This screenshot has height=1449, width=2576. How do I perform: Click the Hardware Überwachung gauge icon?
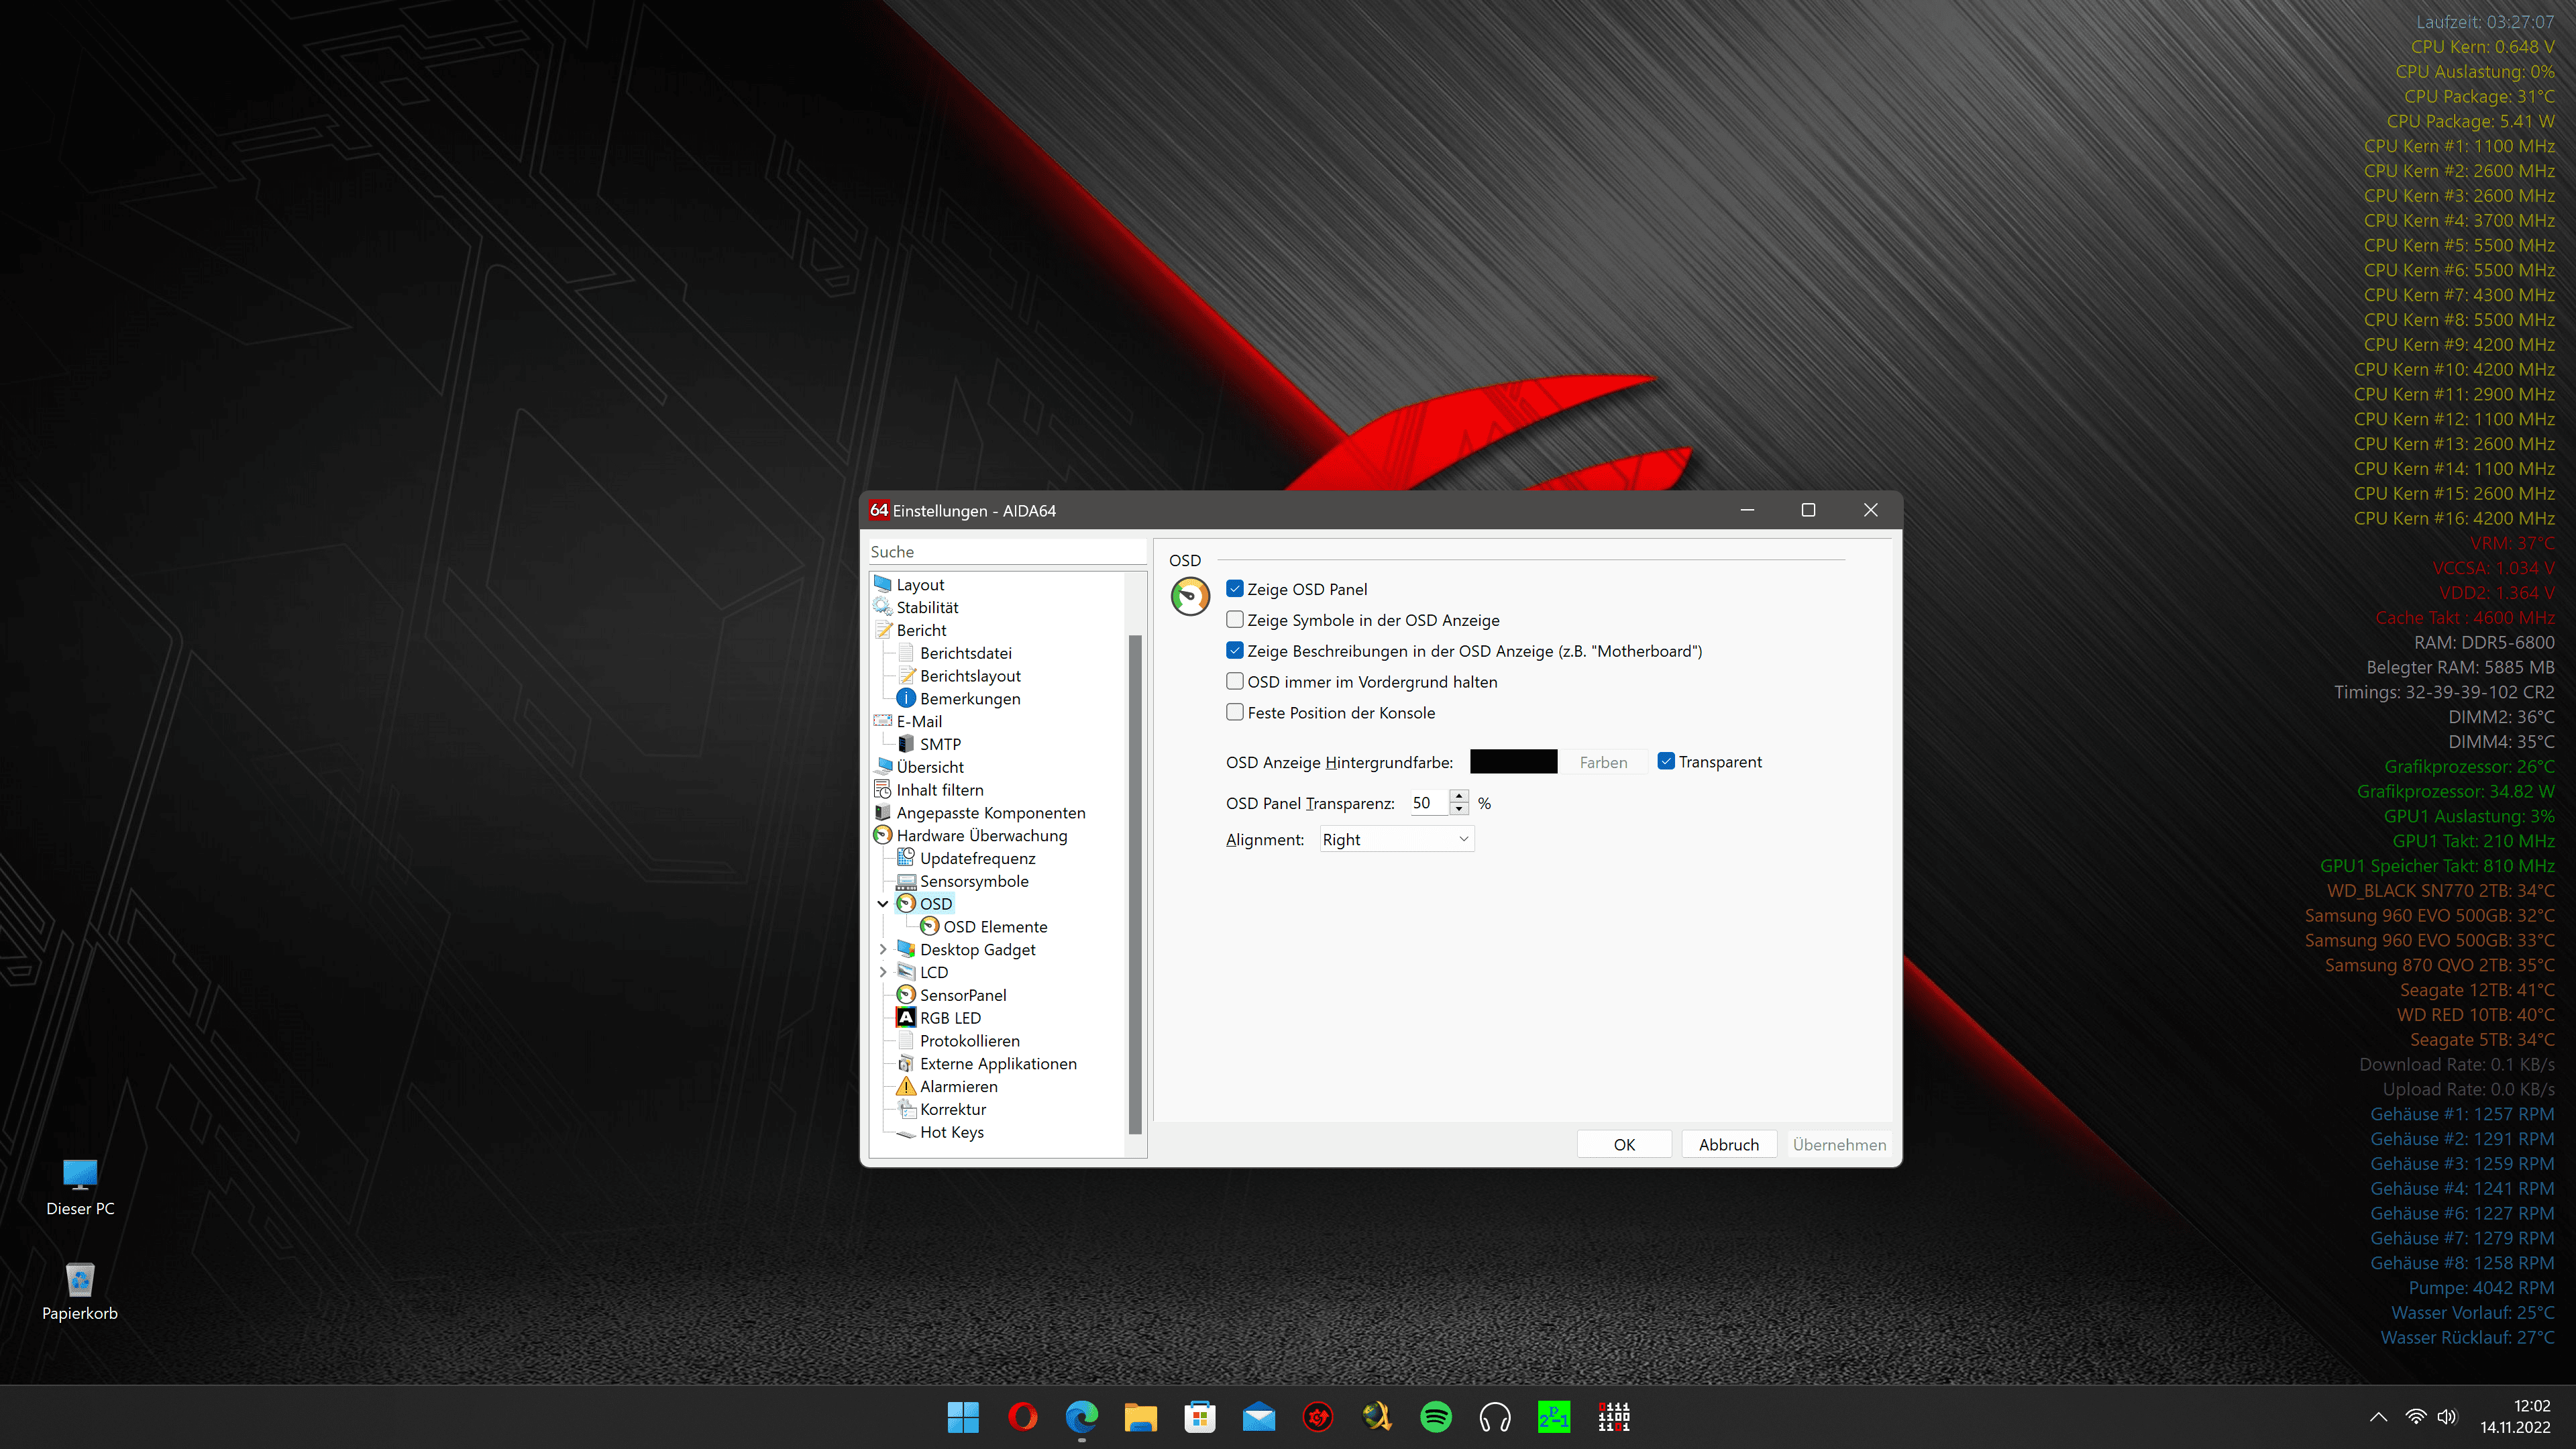pos(882,835)
